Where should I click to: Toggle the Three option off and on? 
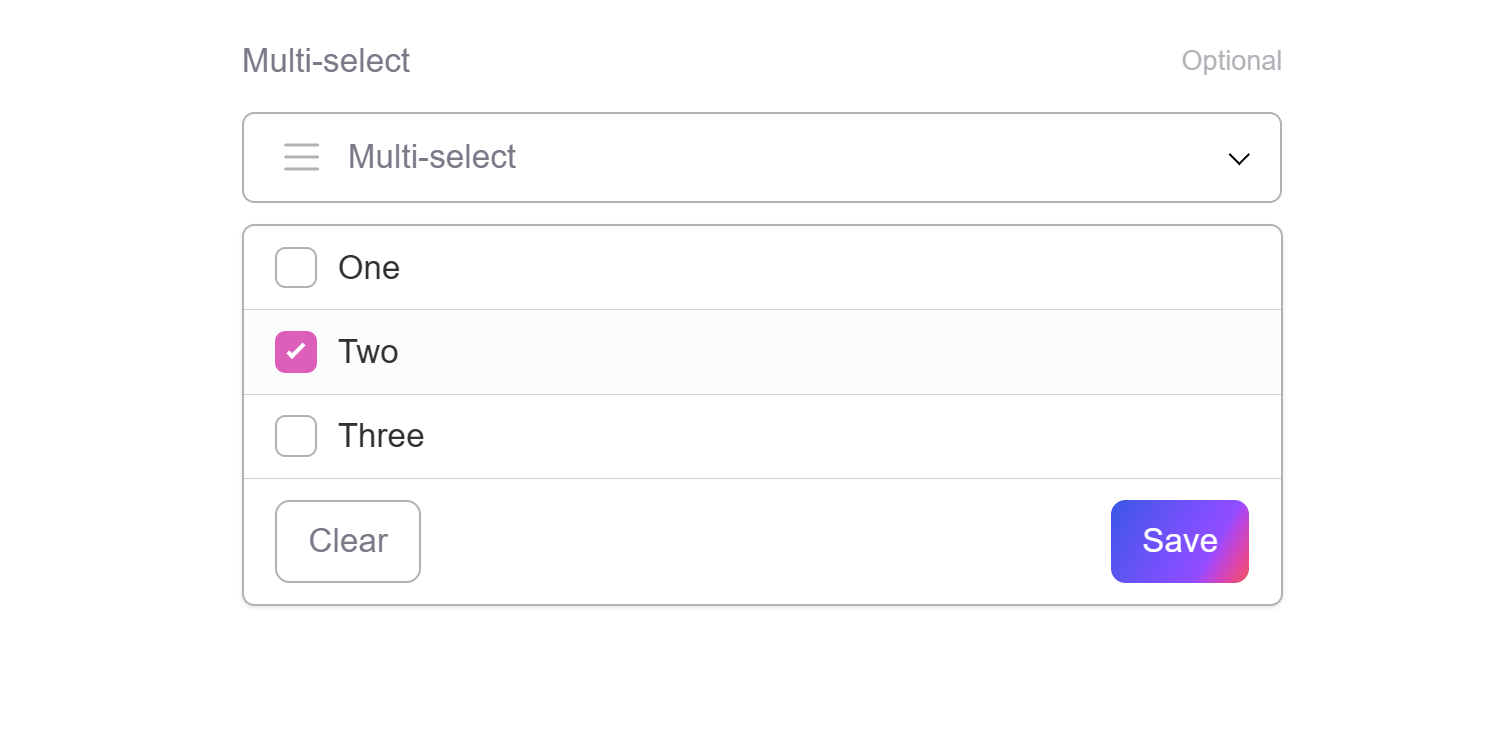pyautogui.click(x=296, y=436)
